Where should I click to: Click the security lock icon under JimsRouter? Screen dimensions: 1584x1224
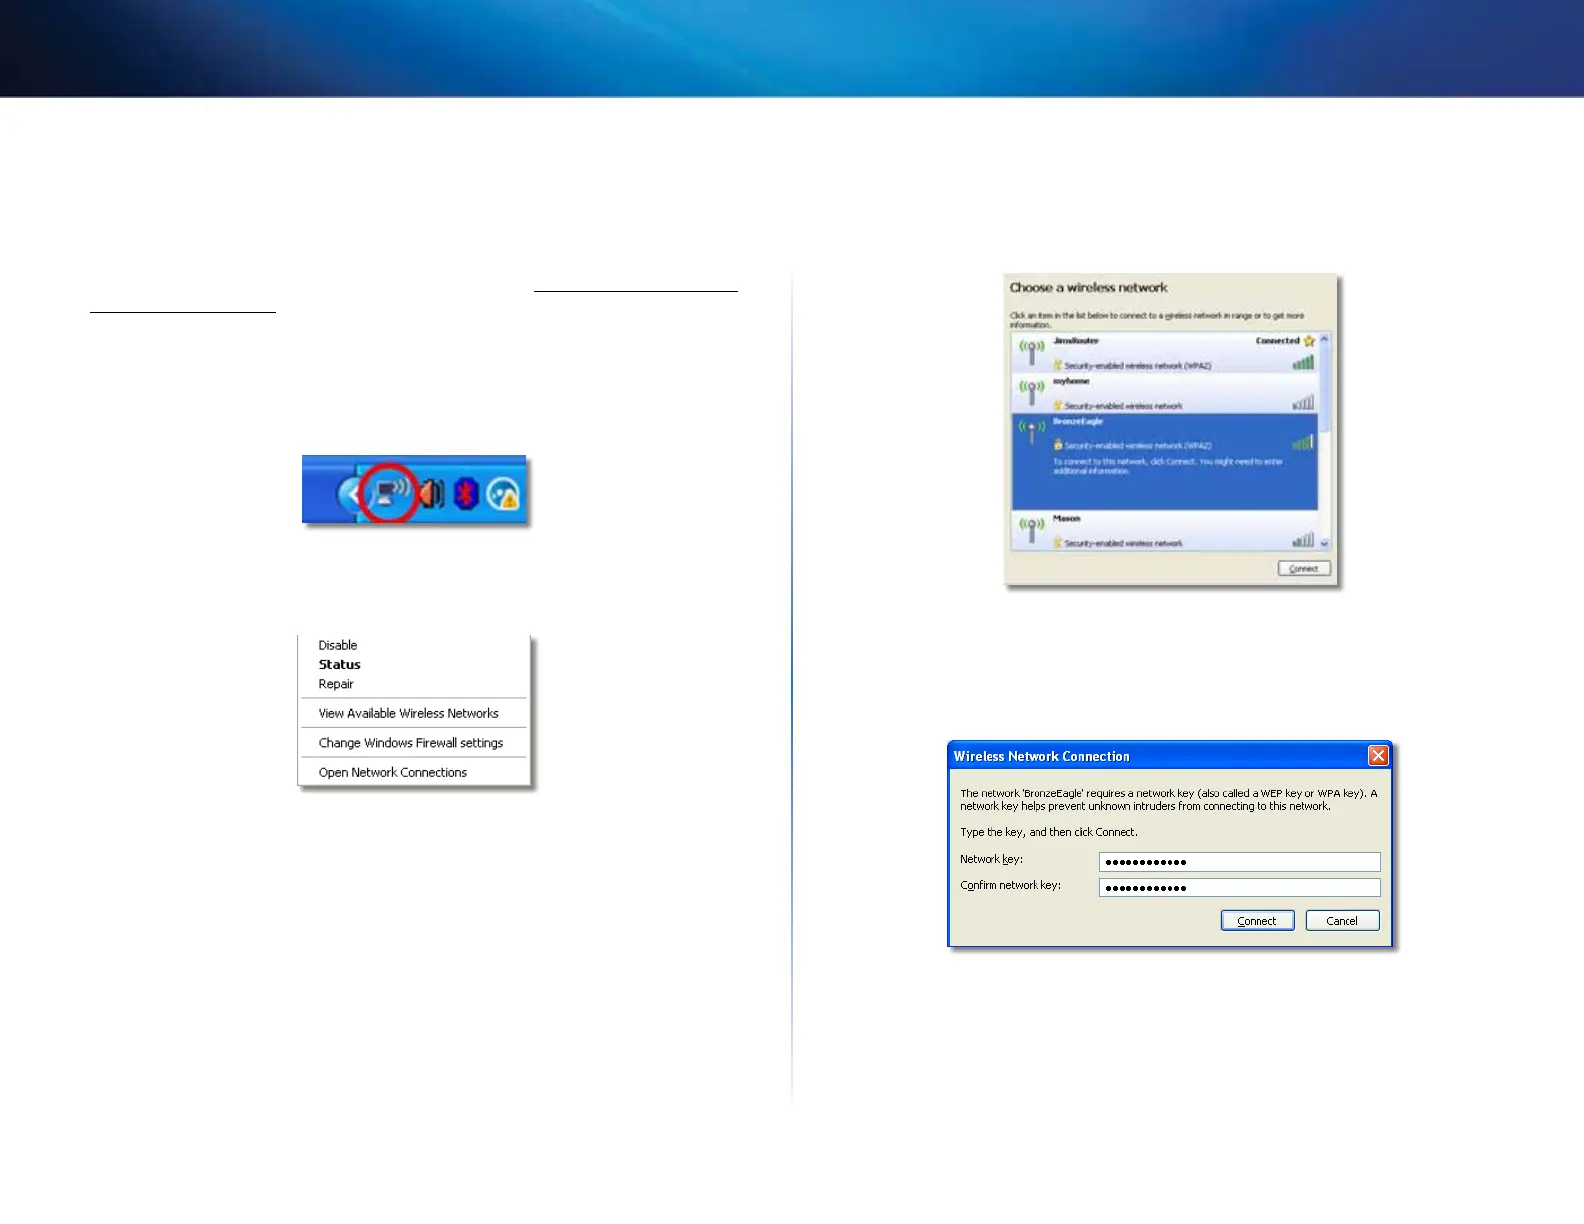pos(1058,365)
